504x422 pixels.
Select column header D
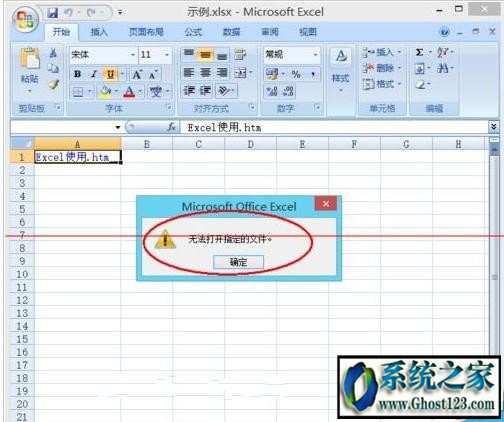(251, 144)
